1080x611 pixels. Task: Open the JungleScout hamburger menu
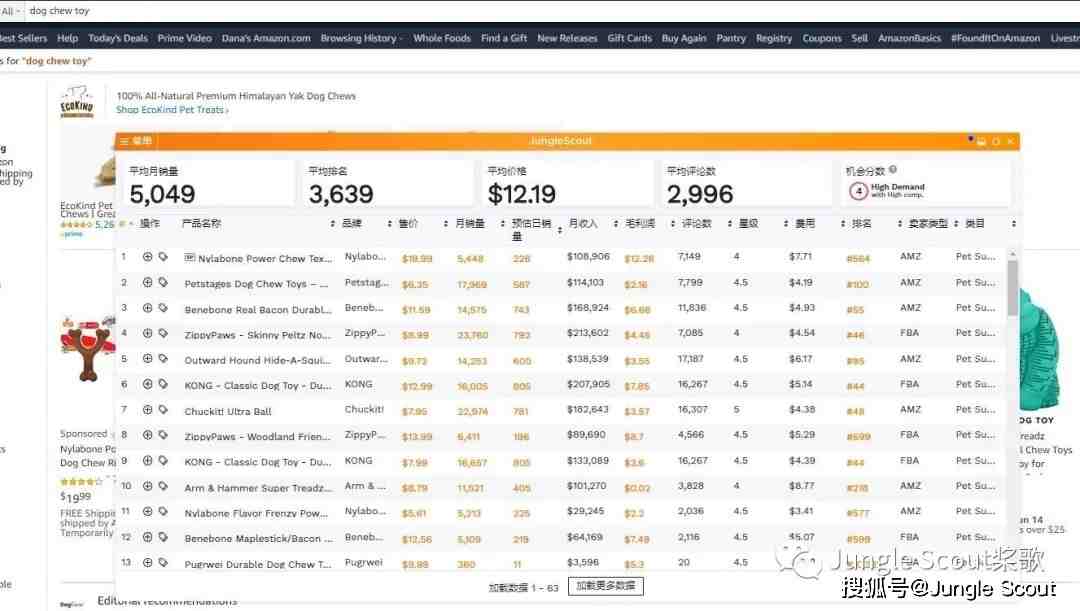click(124, 141)
